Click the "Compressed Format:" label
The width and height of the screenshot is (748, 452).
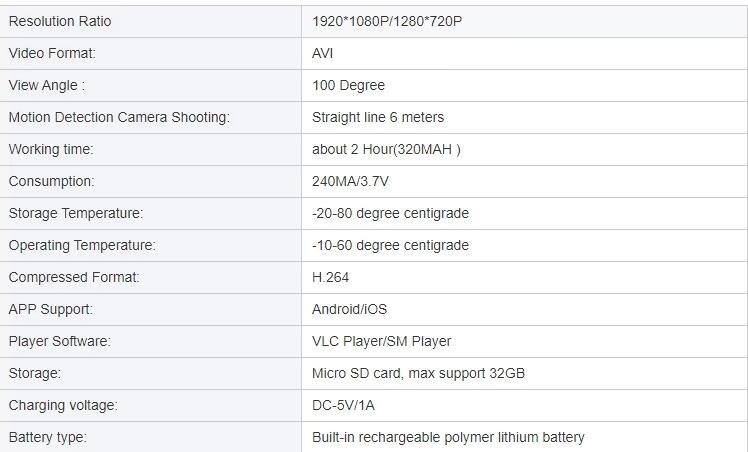point(74,277)
